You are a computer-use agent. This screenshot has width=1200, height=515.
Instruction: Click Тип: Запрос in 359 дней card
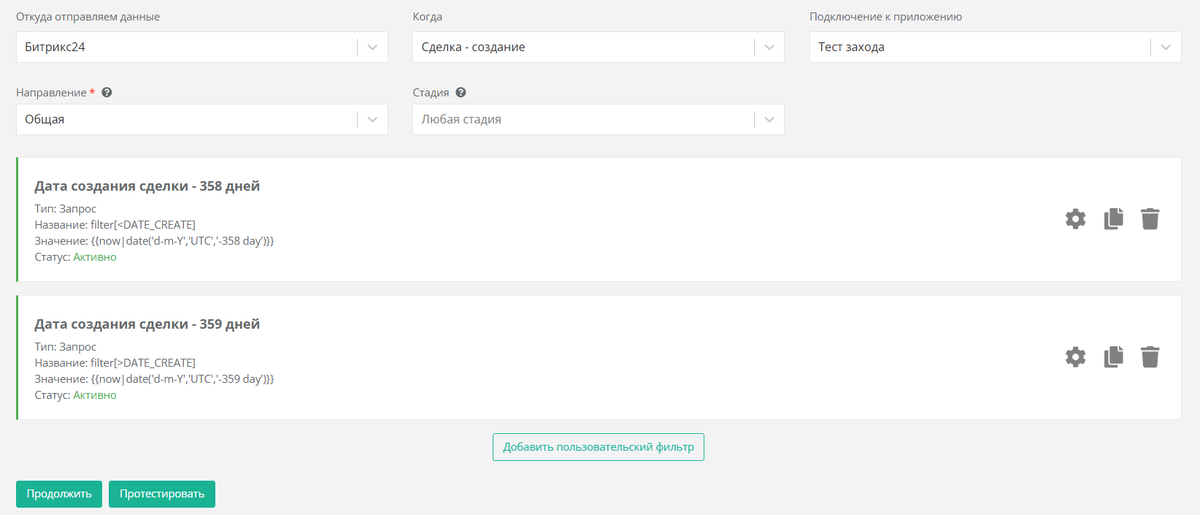[x=65, y=346]
